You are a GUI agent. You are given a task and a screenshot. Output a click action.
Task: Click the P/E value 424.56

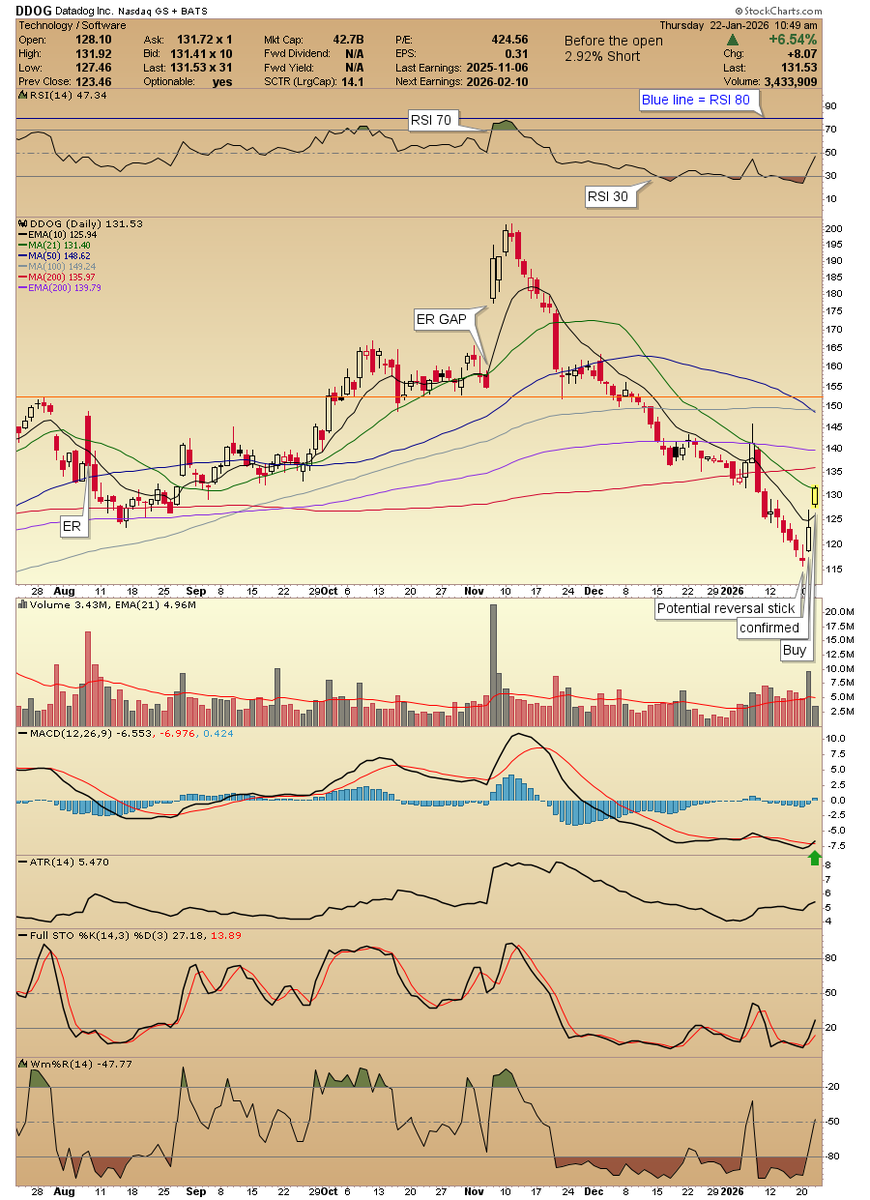pyautogui.click(x=511, y=41)
